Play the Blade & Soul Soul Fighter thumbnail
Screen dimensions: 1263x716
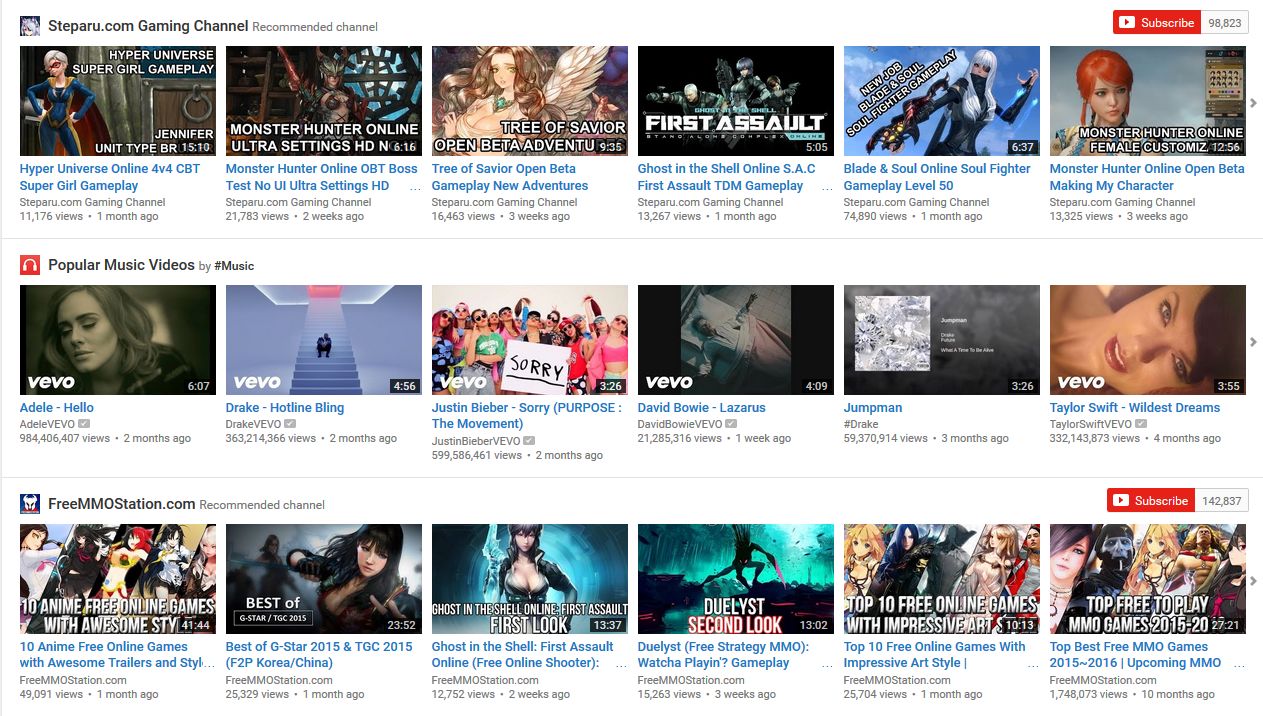coord(942,101)
